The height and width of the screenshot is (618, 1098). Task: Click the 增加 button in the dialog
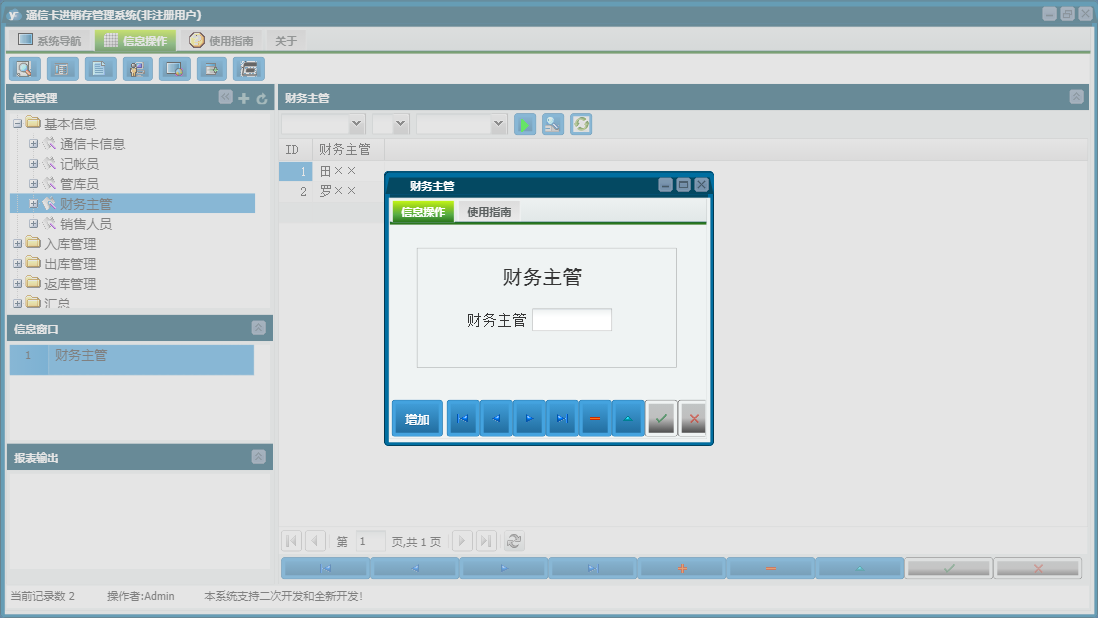[x=416, y=417]
